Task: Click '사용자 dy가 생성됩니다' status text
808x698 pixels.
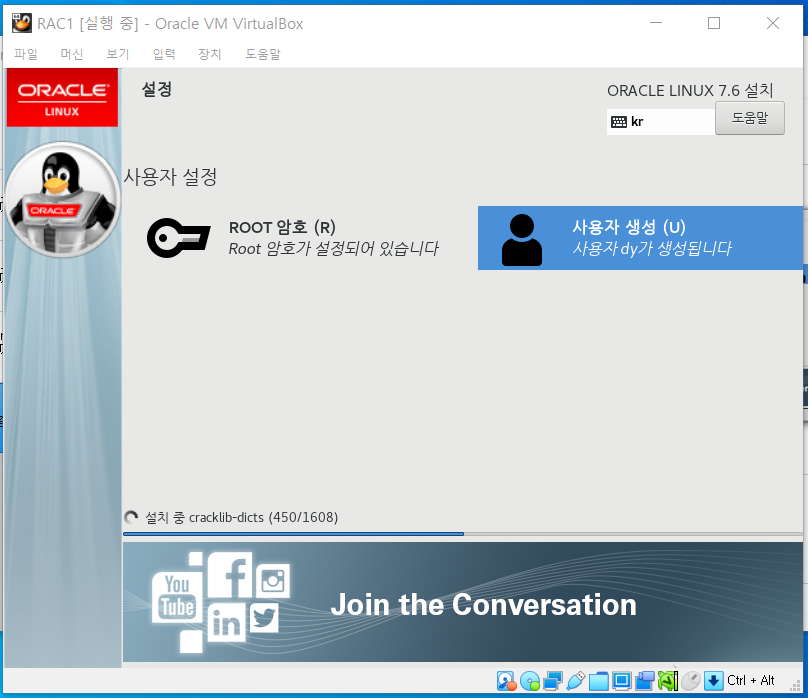Action: (652, 249)
